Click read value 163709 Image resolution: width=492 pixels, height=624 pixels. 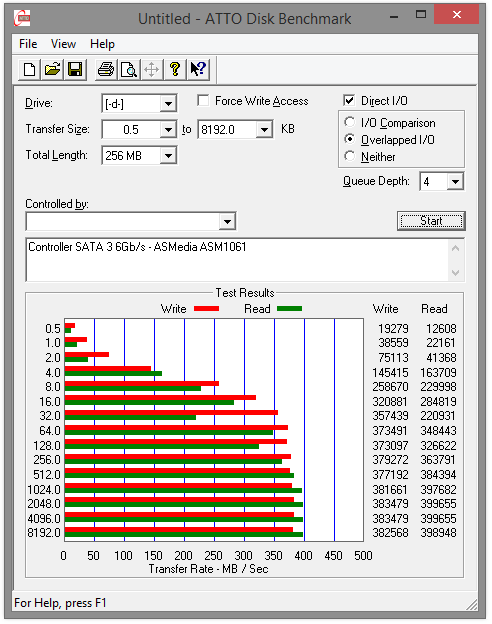click(439, 373)
